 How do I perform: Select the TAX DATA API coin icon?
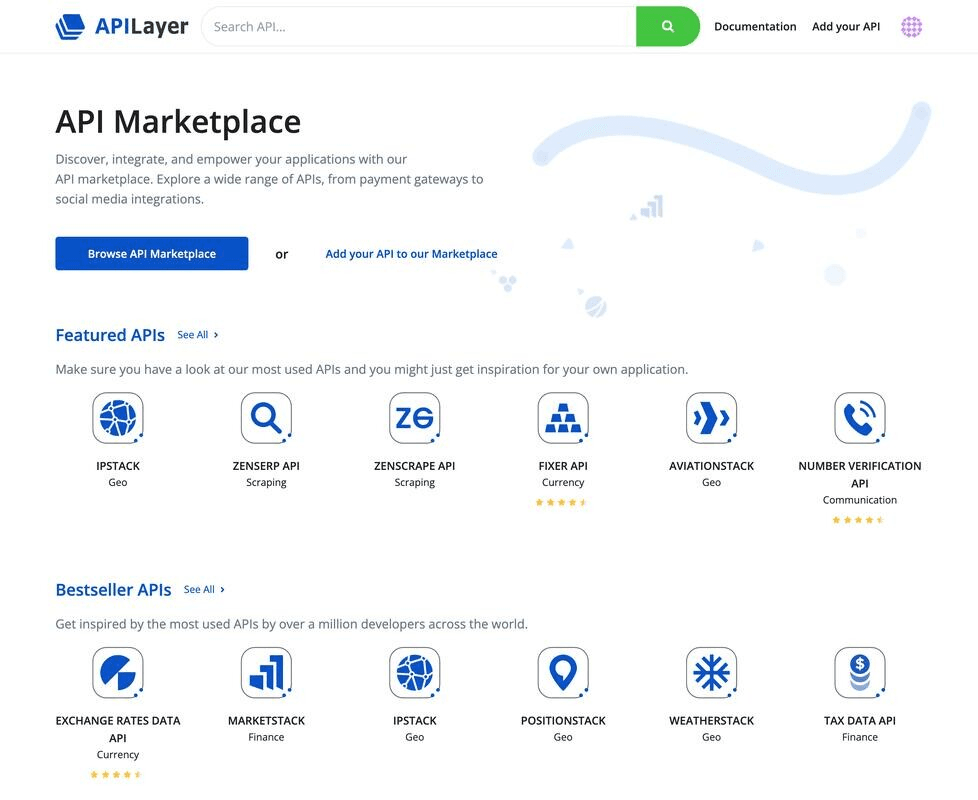860,675
